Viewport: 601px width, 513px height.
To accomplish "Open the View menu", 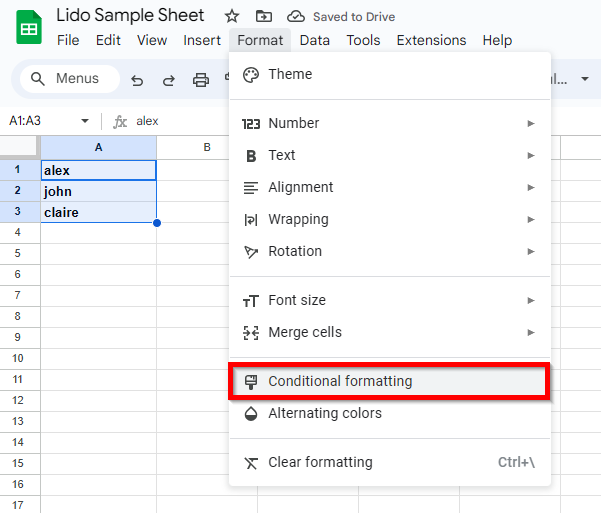I will [x=152, y=40].
